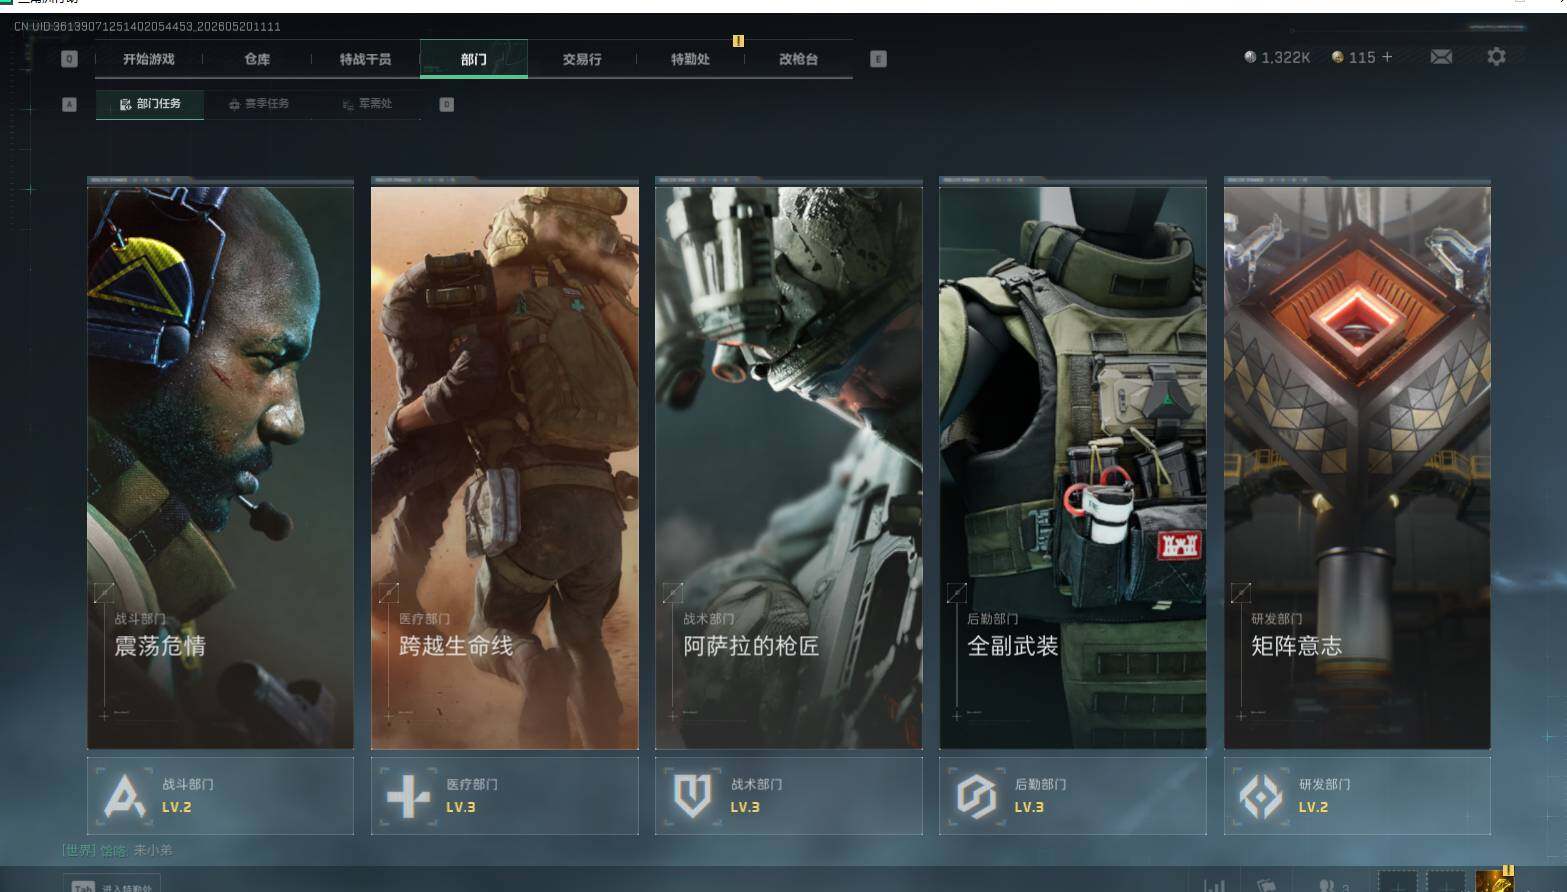Click the D key hint icon

(x=446, y=104)
